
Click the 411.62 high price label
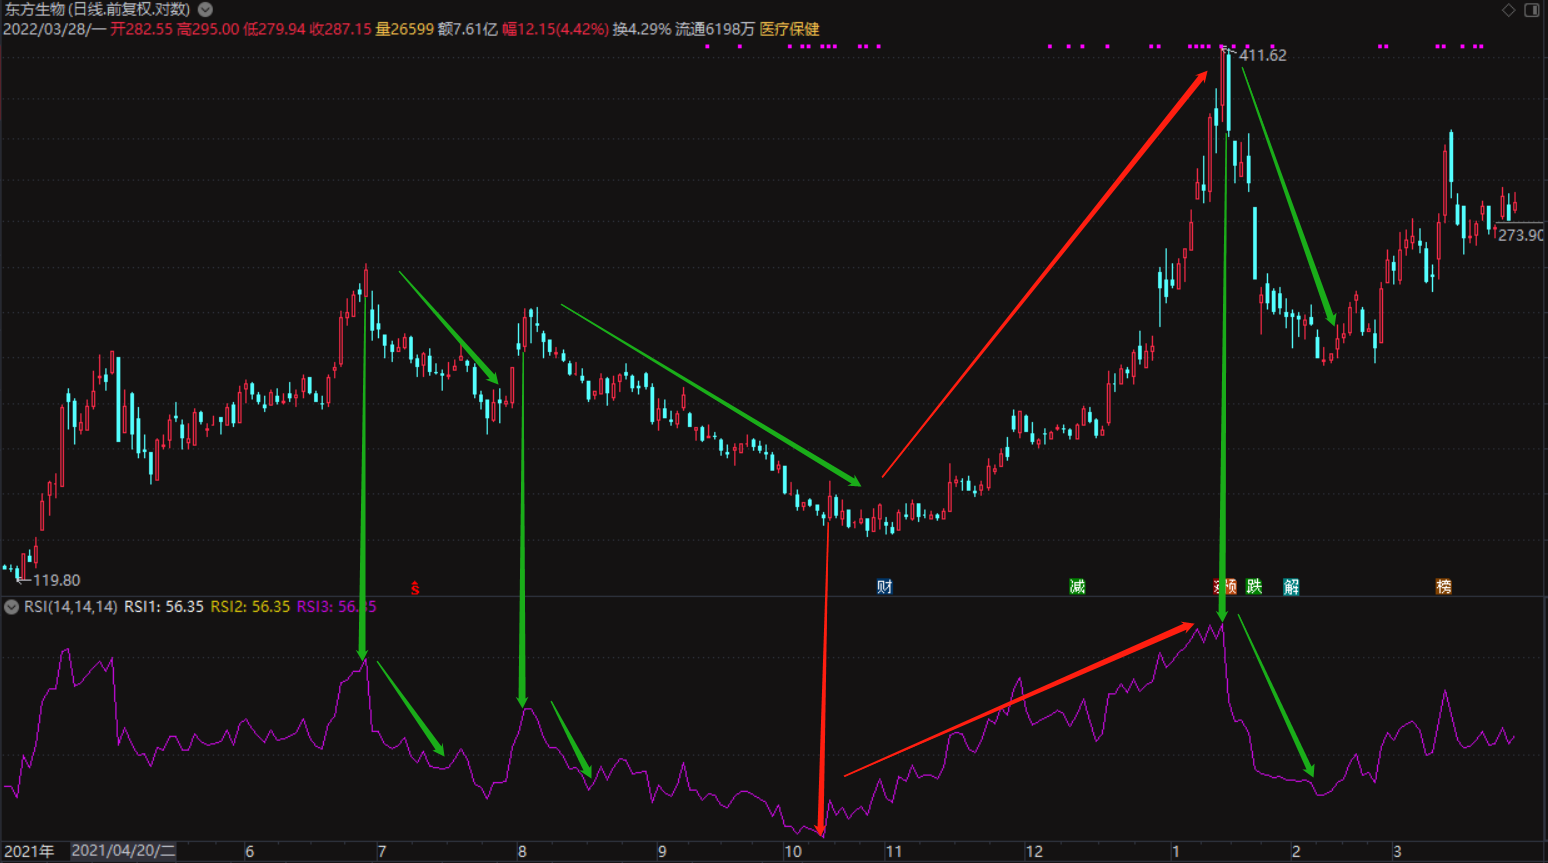(1262, 56)
